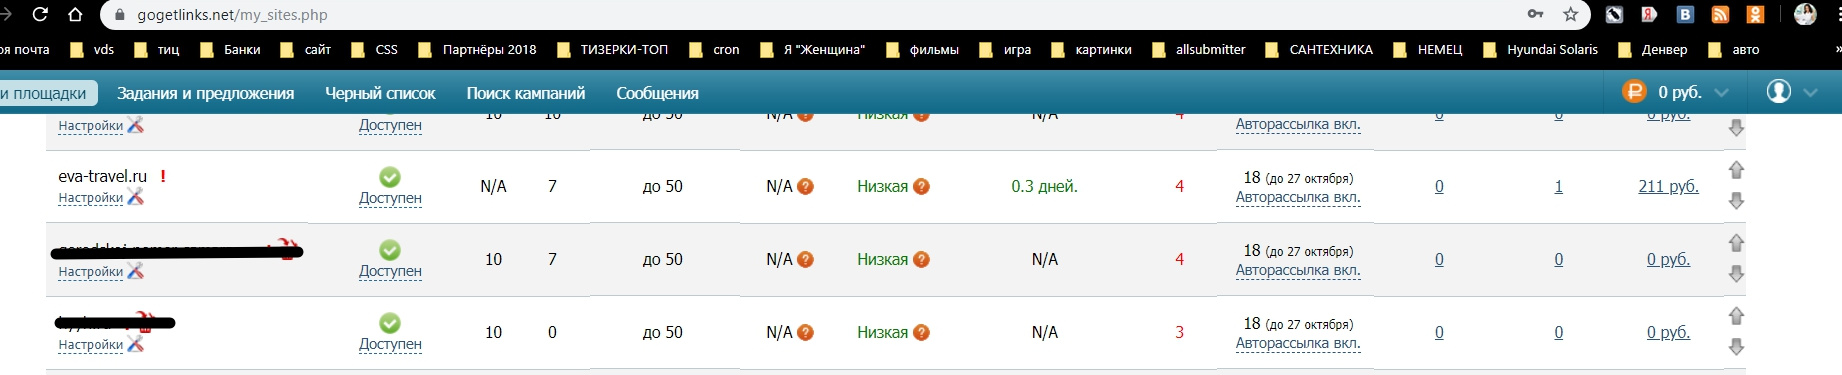Click the orange ruble balance icon
This screenshot has width=1842, height=375.
coord(1634,92)
